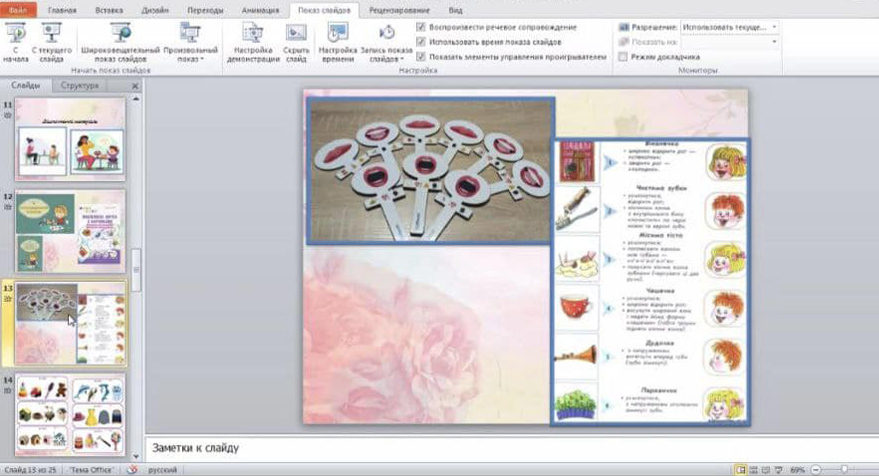Open 'Широковещательный показ слайдов'
The height and width of the screenshot is (476, 879).
(x=120, y=38)
